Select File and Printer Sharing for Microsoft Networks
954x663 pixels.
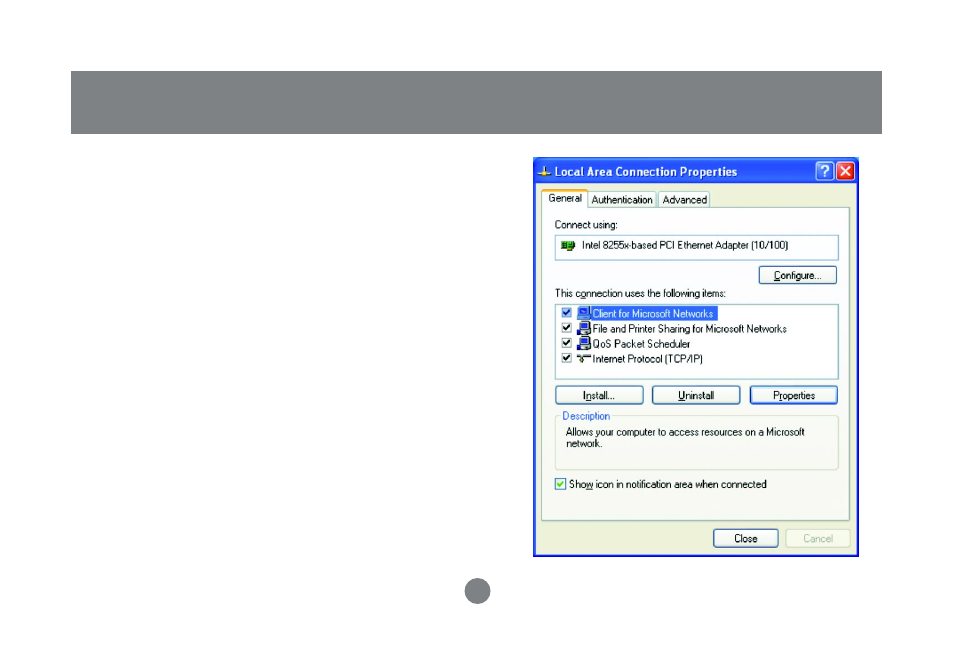click(689, 328)
